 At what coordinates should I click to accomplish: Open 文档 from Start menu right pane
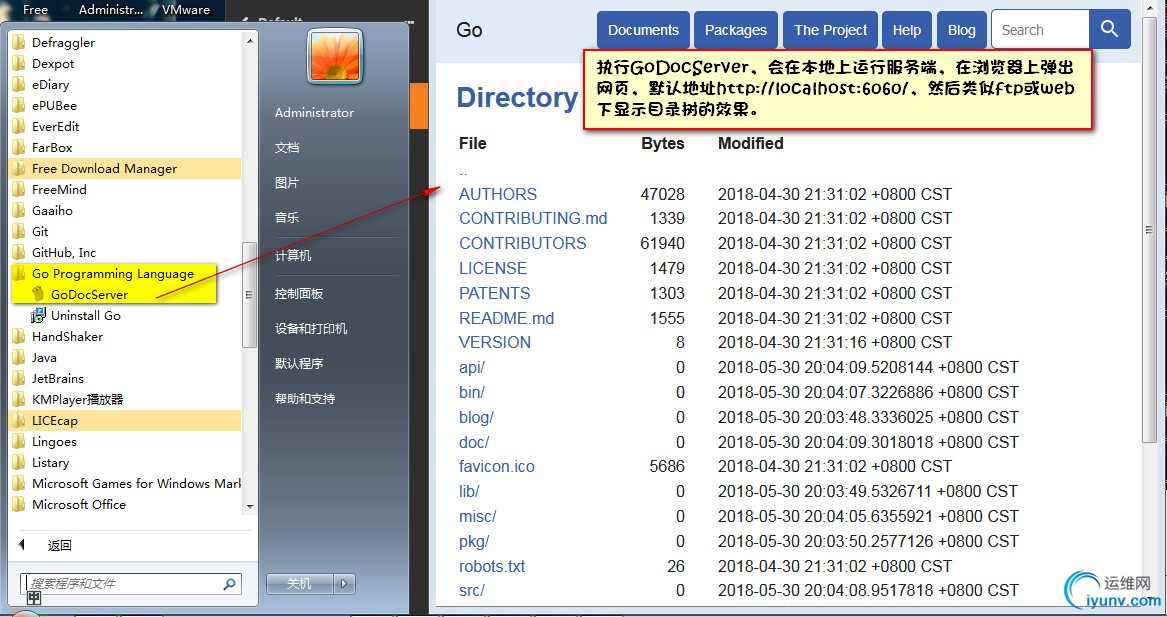pos(287,147)
